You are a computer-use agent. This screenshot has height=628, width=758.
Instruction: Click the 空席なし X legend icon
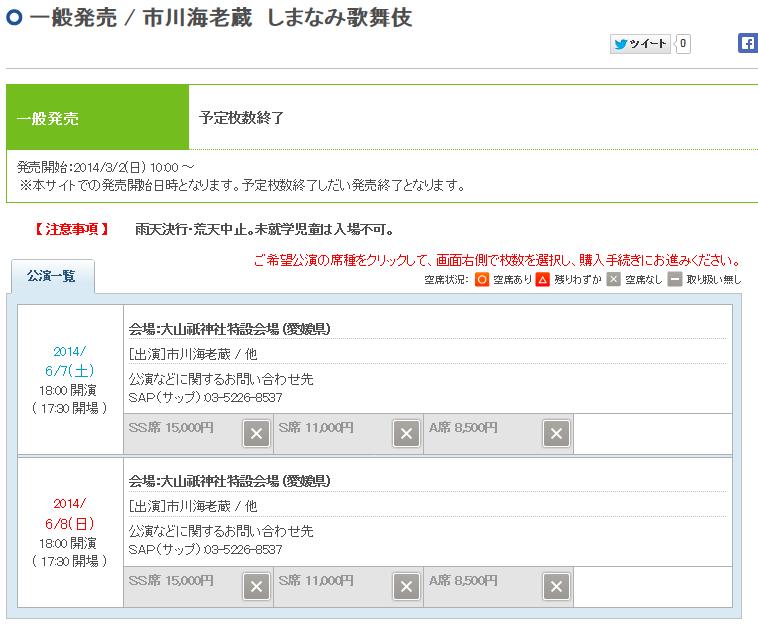[613, 280]
